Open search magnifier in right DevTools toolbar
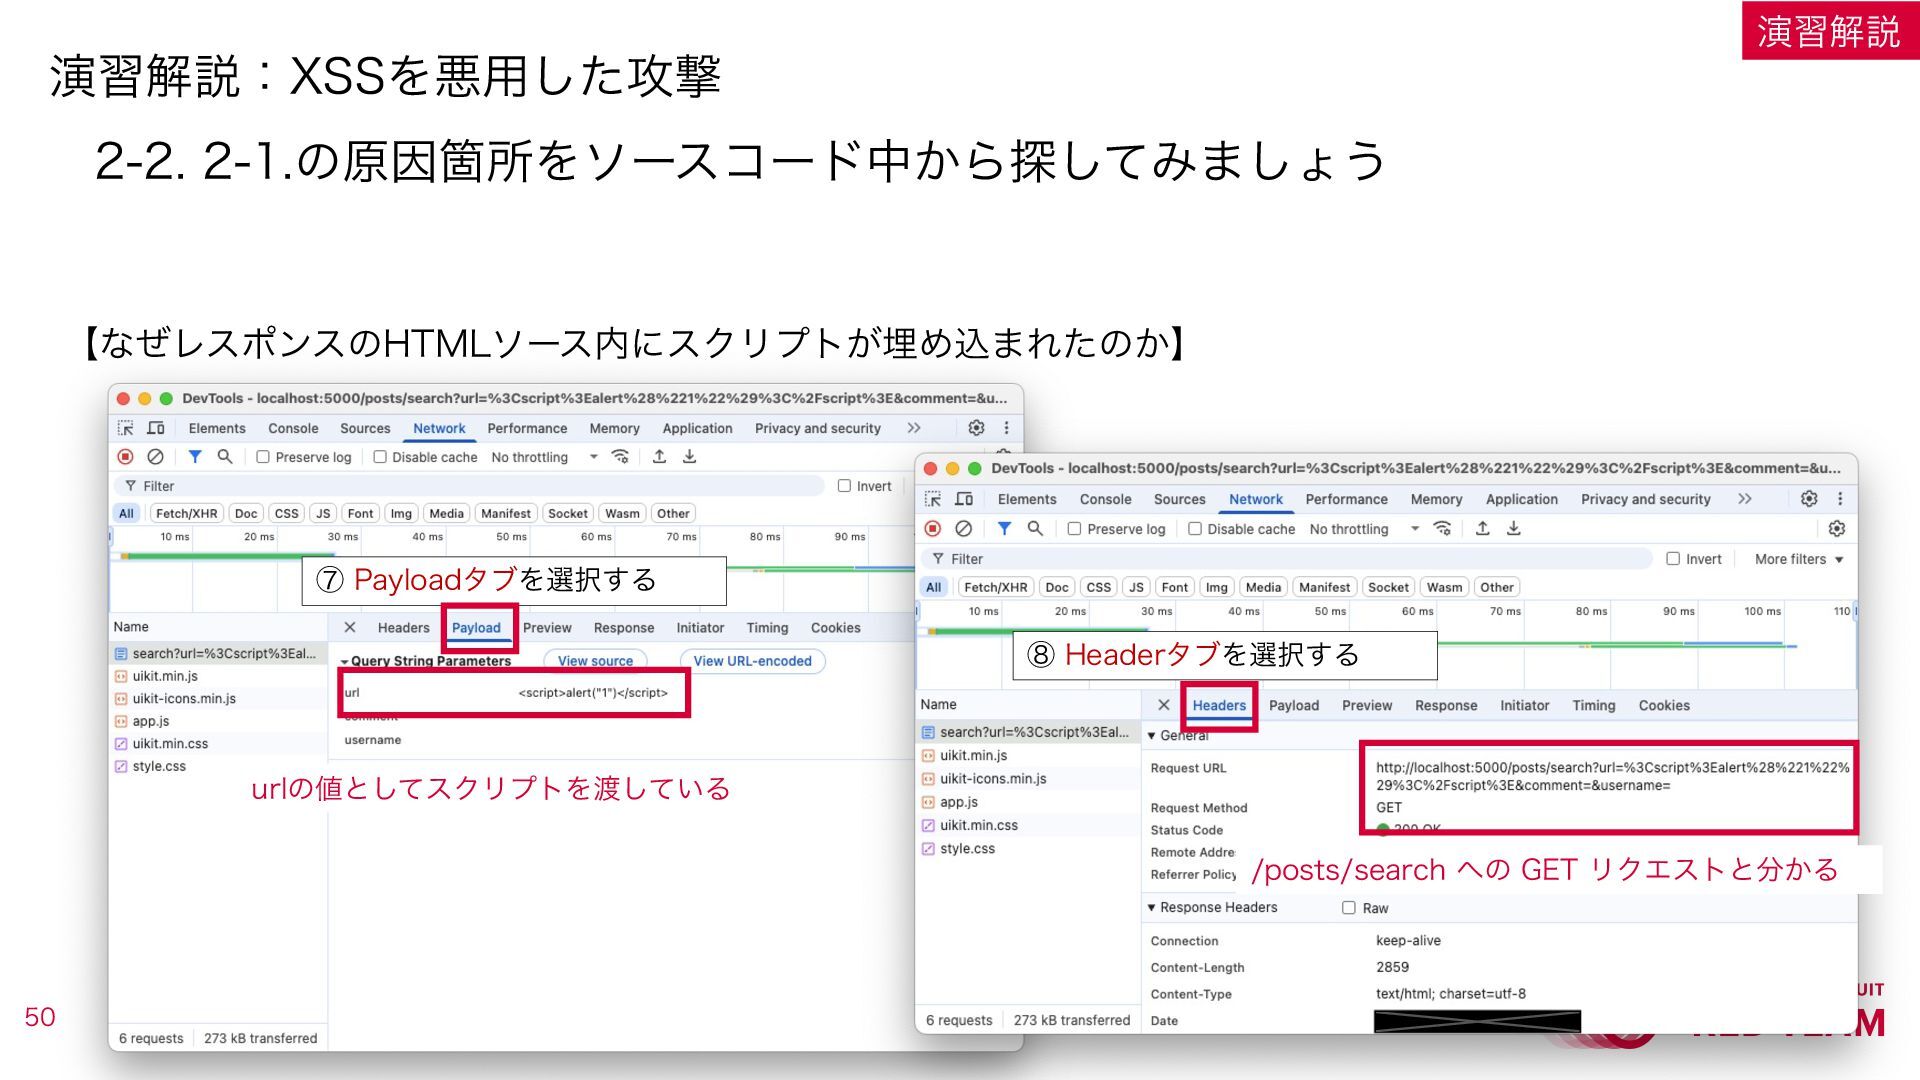 (1035, 529)
